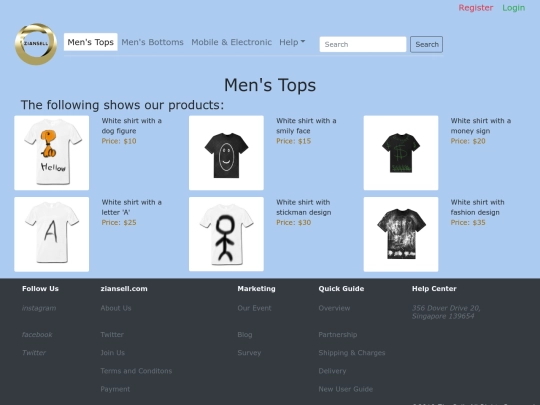540x405 pixels.
Task: Open the New User Guide link
Action: pos(345,389)
